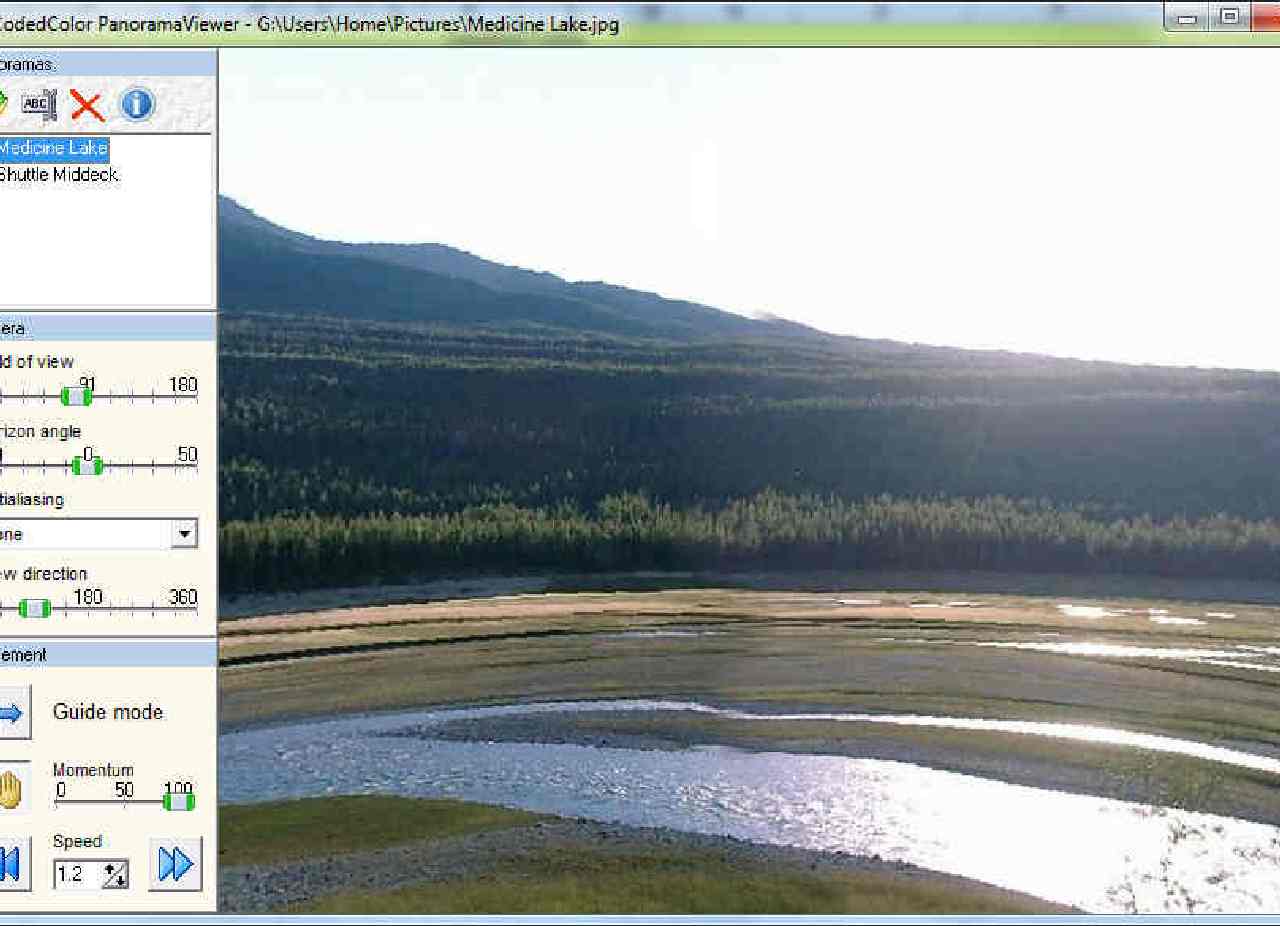Maximize the PanoramaViewer window

coord(1230,15)
